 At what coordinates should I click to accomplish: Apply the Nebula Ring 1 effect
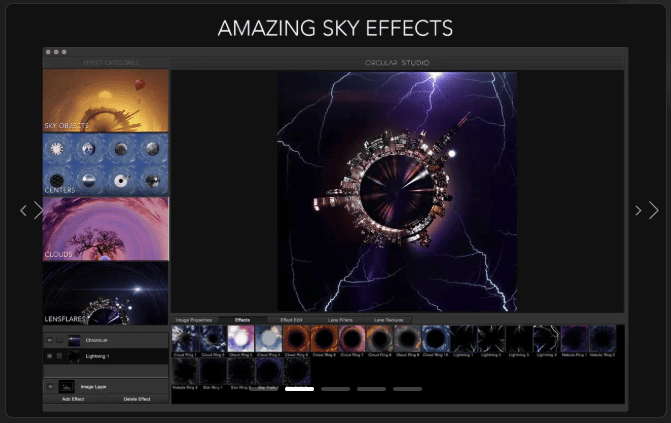(575, 339)
